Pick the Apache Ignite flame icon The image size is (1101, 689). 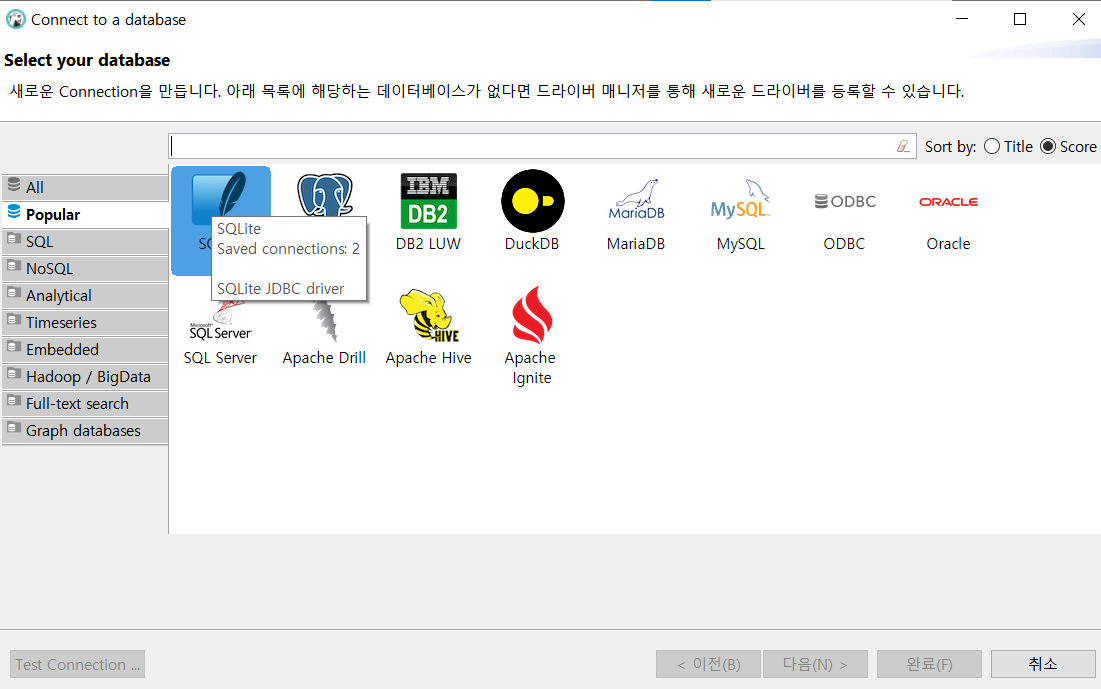point(532,315)
